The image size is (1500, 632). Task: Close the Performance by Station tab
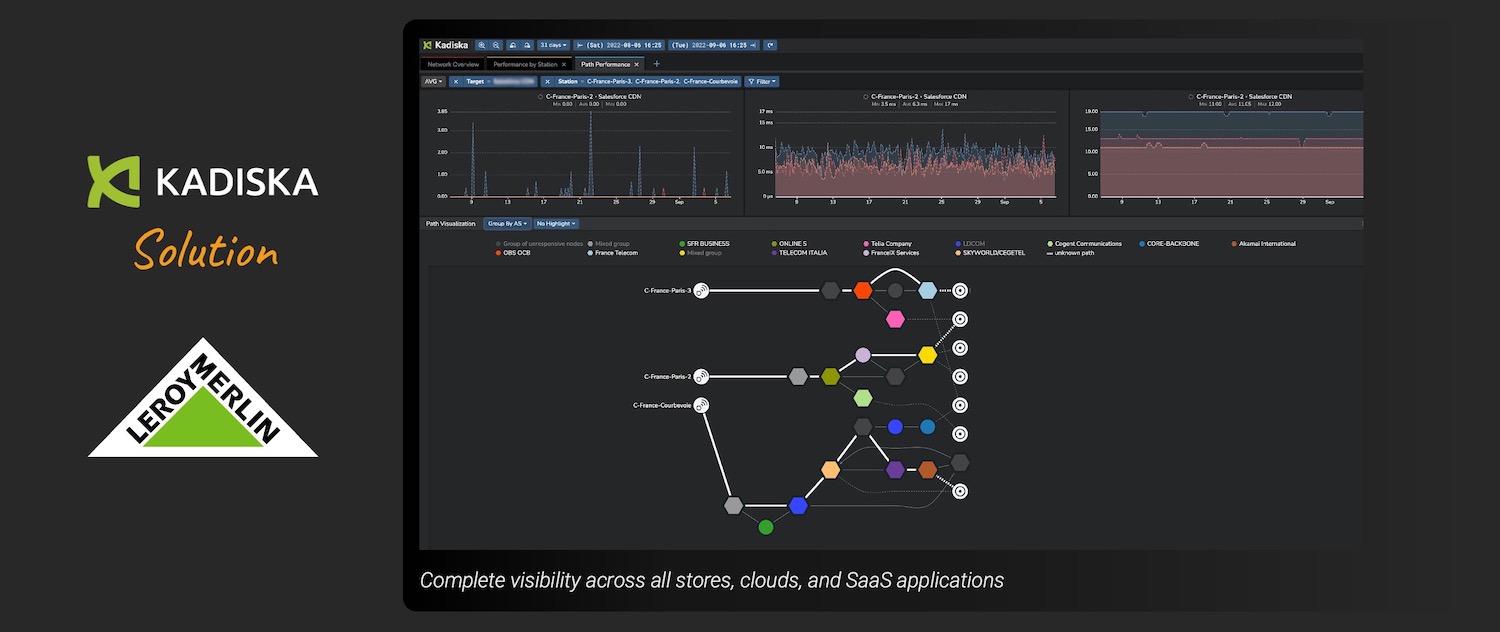click(x=564, y=64)
